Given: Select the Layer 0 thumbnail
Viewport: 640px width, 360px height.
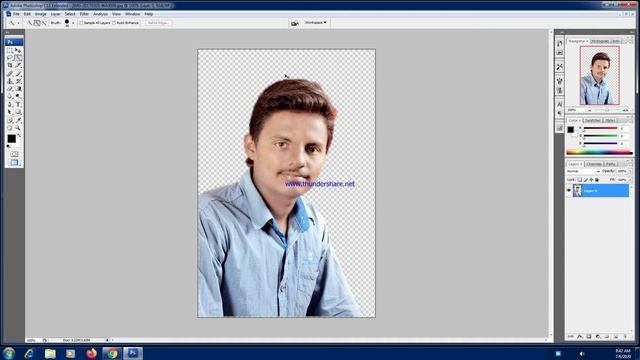Looking at the screenshot, I should click(x=577, y=191).
